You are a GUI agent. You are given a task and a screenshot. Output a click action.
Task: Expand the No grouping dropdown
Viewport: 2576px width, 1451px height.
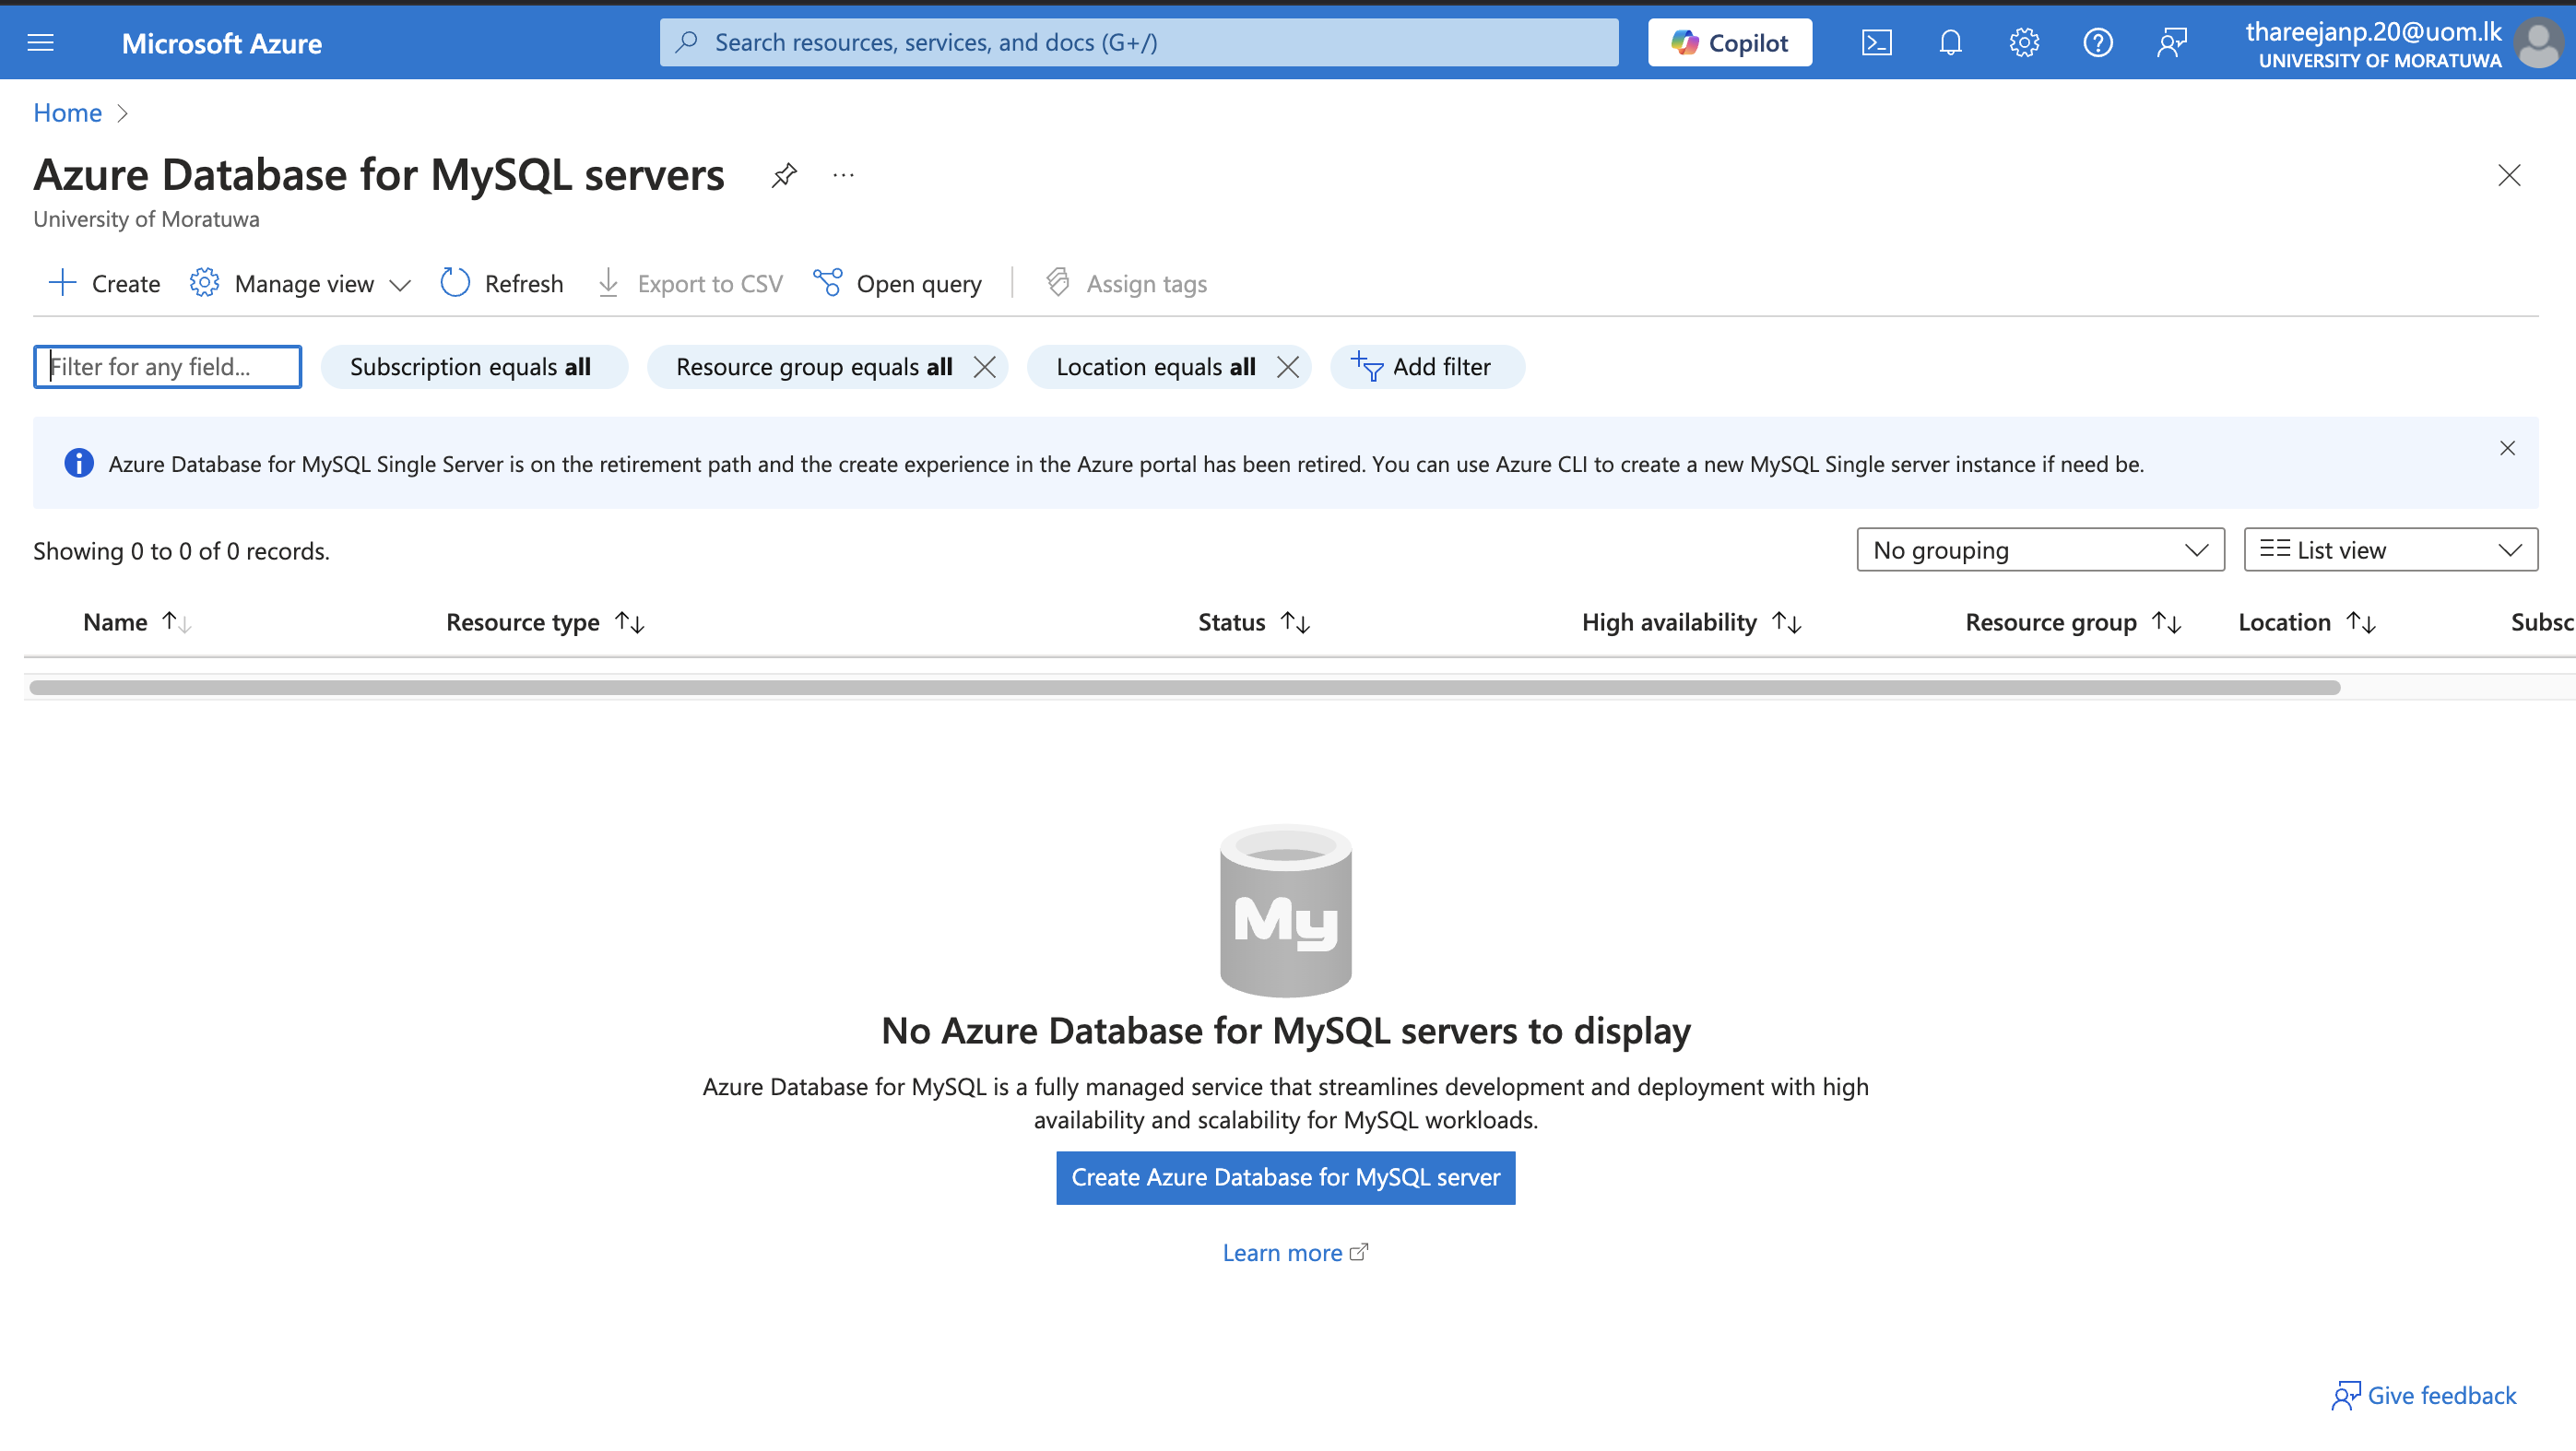(x=2040, y=550)
